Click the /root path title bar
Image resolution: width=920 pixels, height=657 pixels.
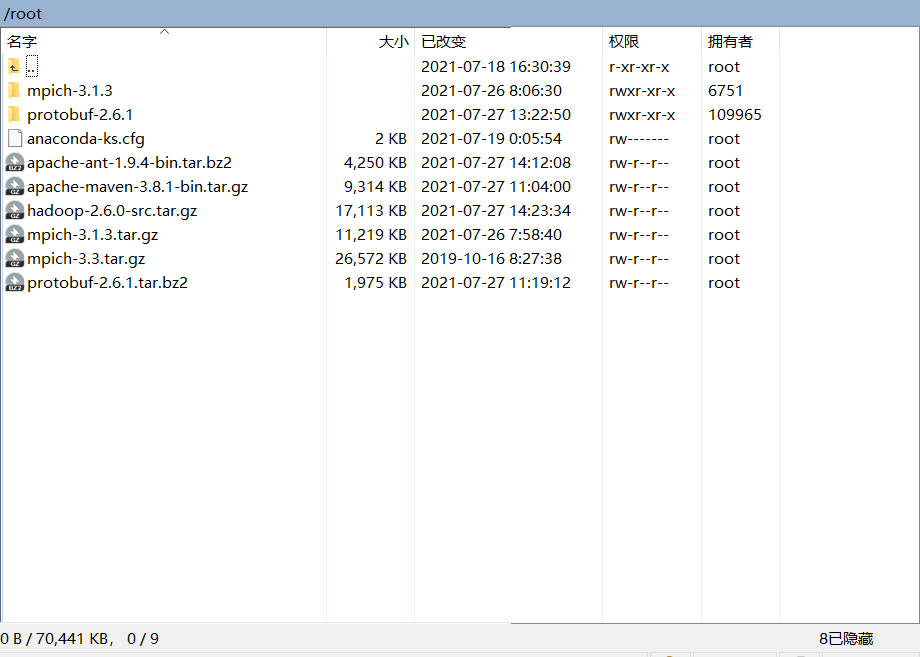[x=460, y=13]
